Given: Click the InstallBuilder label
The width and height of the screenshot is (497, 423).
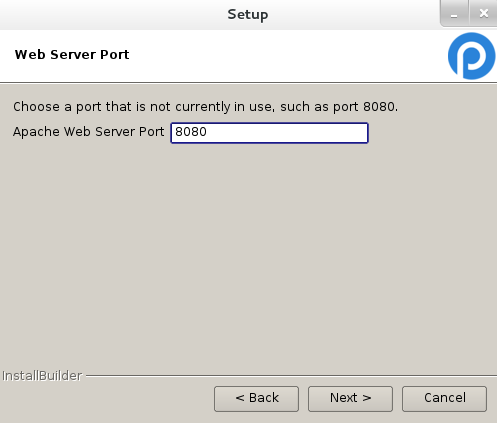Looking at the screenshot, I should click(42, 376).
